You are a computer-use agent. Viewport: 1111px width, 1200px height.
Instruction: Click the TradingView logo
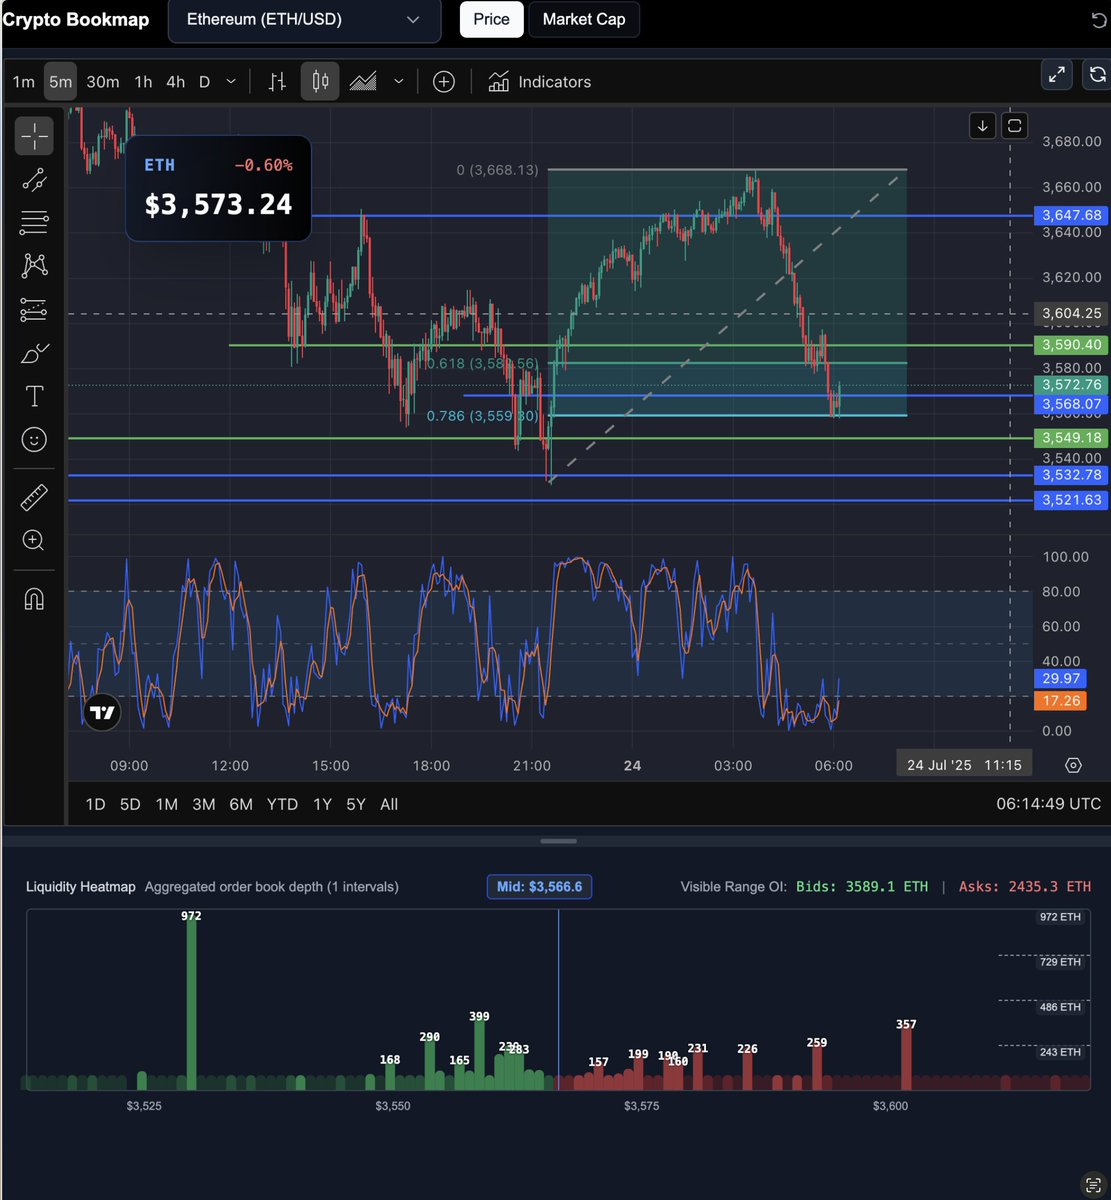102,713
